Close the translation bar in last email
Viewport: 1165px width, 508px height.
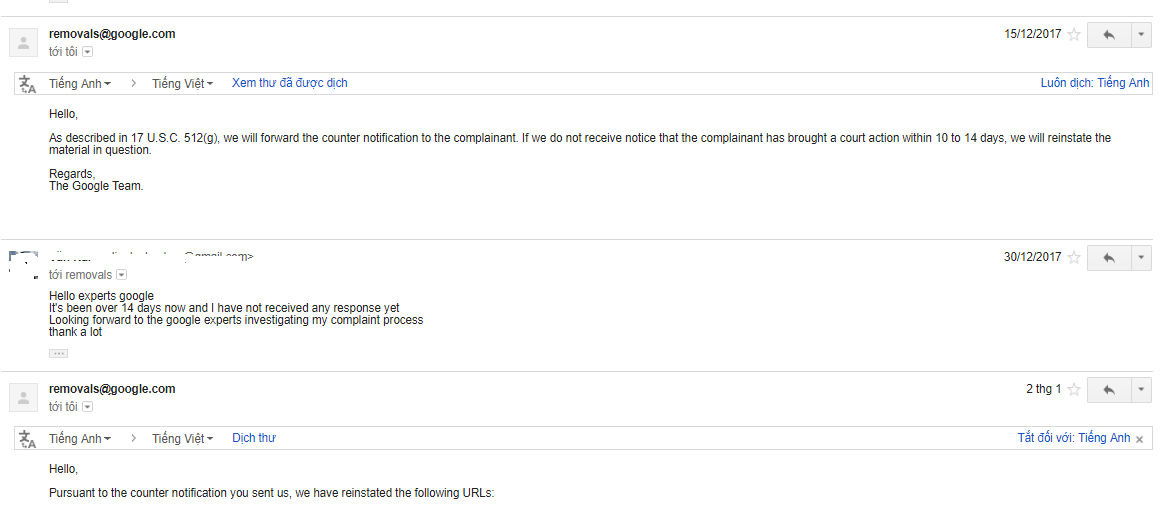[x=1140, y=439]
